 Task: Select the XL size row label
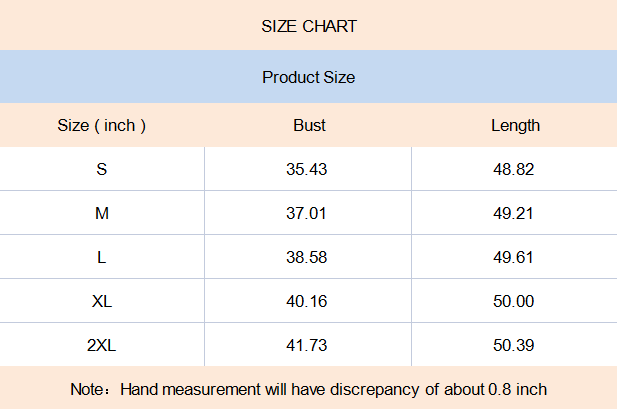click(x=102, y=301)
